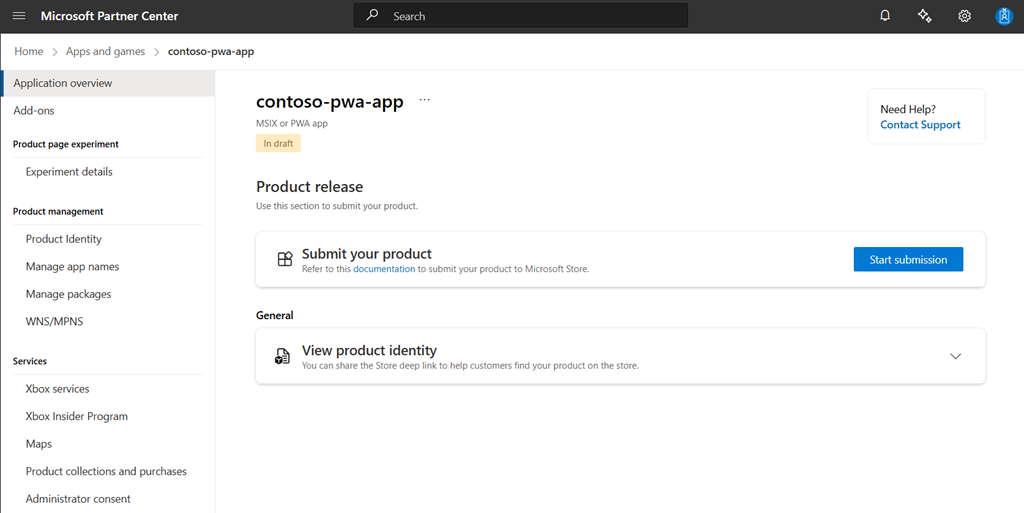Open the documentation link
The image size is (1024, 513).
[384, 269]
